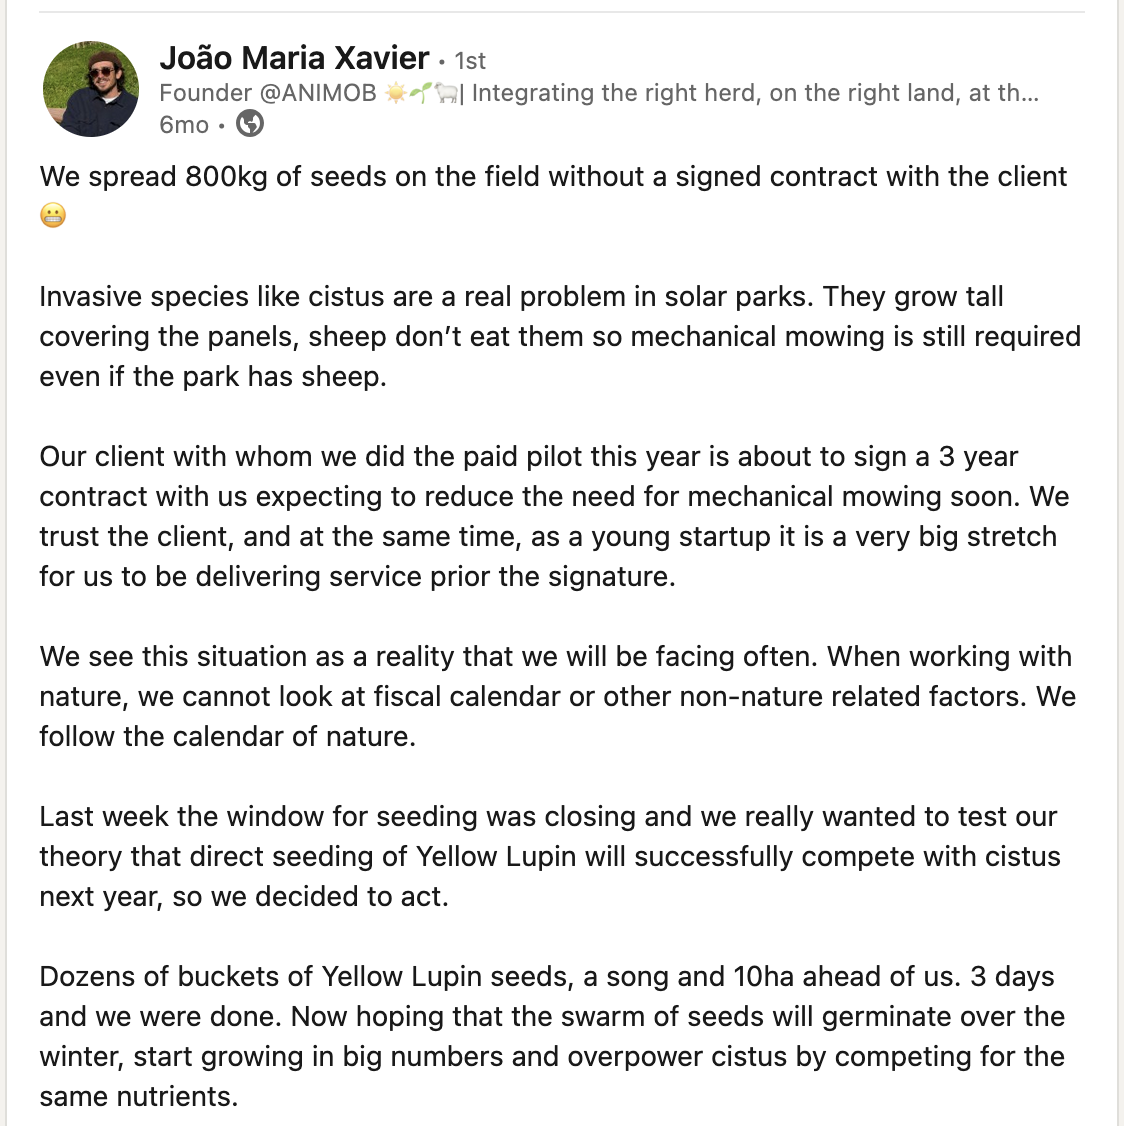Click the '800kg of seeds' opening sentence
The width and height of the screenshot is (1124, 1126).
(553, 177)
